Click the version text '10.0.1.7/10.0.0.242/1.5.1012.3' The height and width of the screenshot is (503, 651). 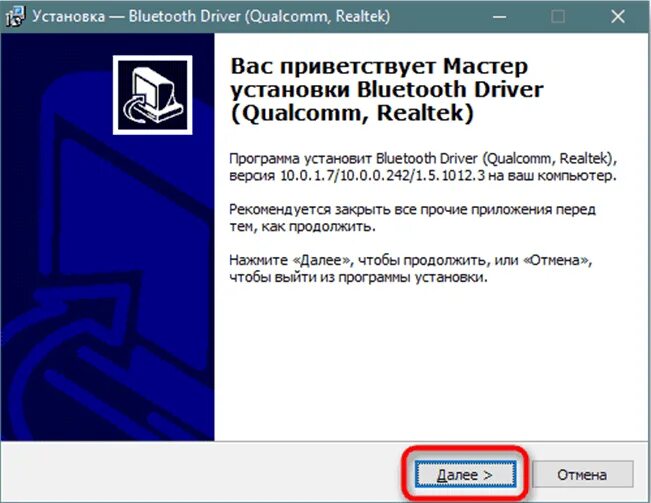click(382, 176)
